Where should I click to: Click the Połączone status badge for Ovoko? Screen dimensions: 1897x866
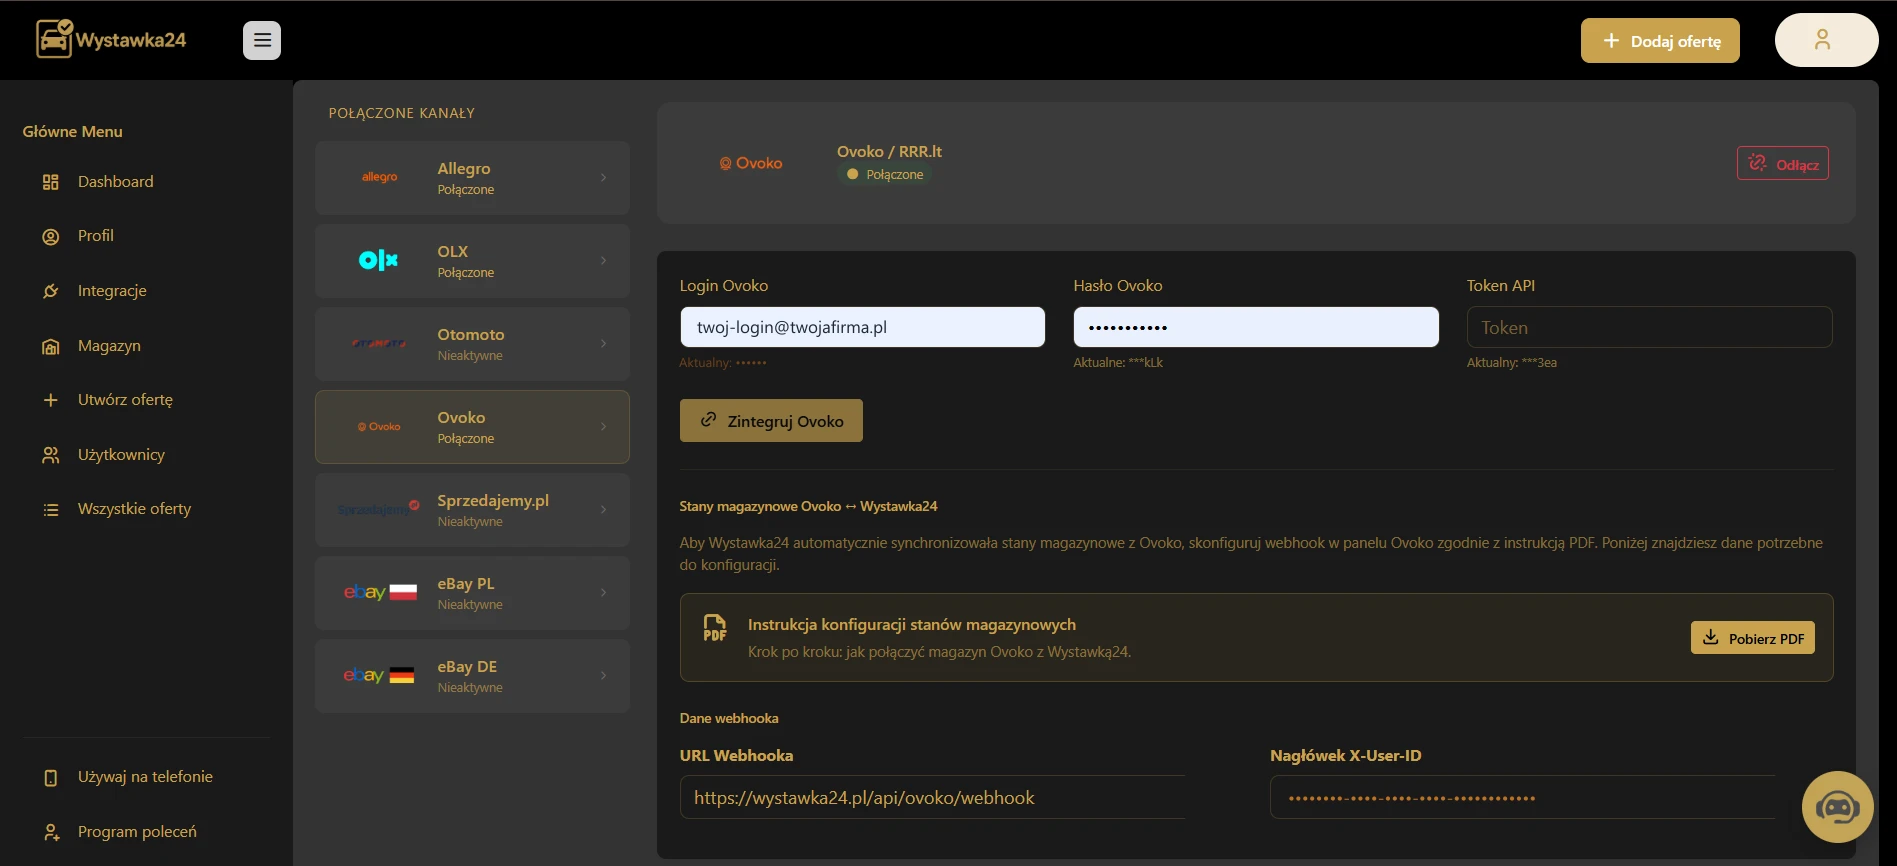[x=886, y=175]
